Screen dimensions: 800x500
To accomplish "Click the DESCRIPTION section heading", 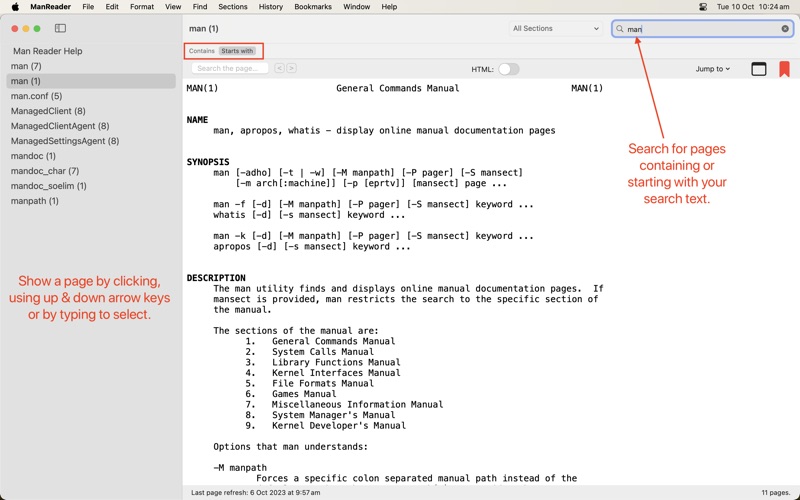I will coord(216,278).
